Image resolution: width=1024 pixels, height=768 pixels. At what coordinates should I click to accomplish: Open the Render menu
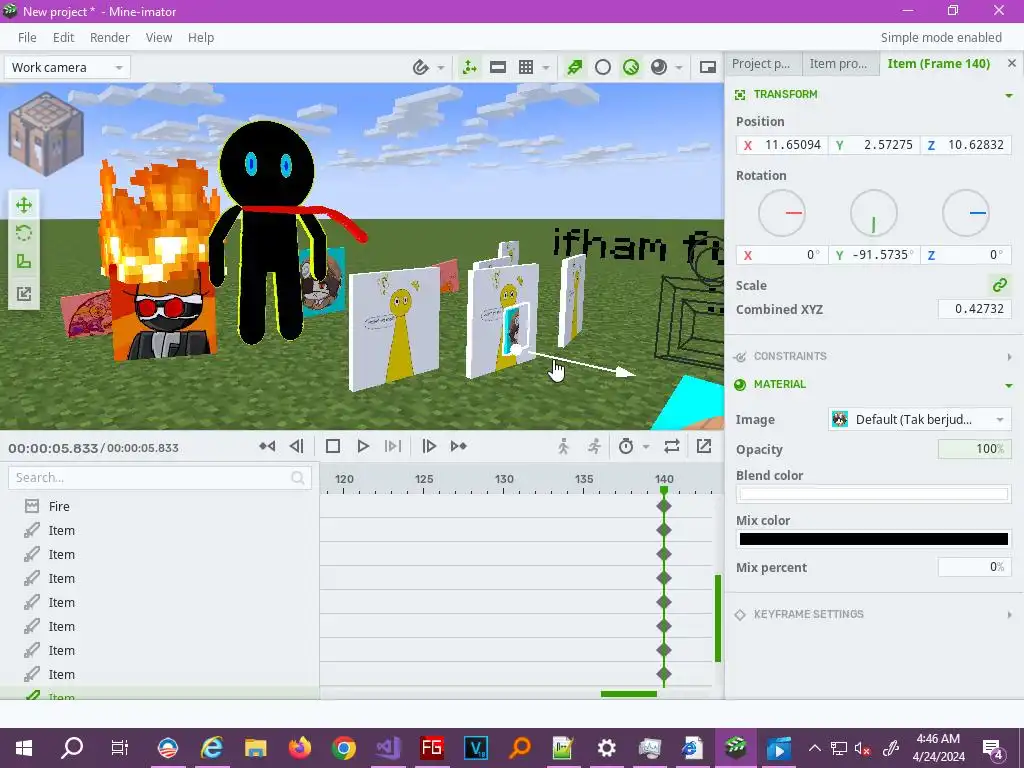click(x=110, y=37)
